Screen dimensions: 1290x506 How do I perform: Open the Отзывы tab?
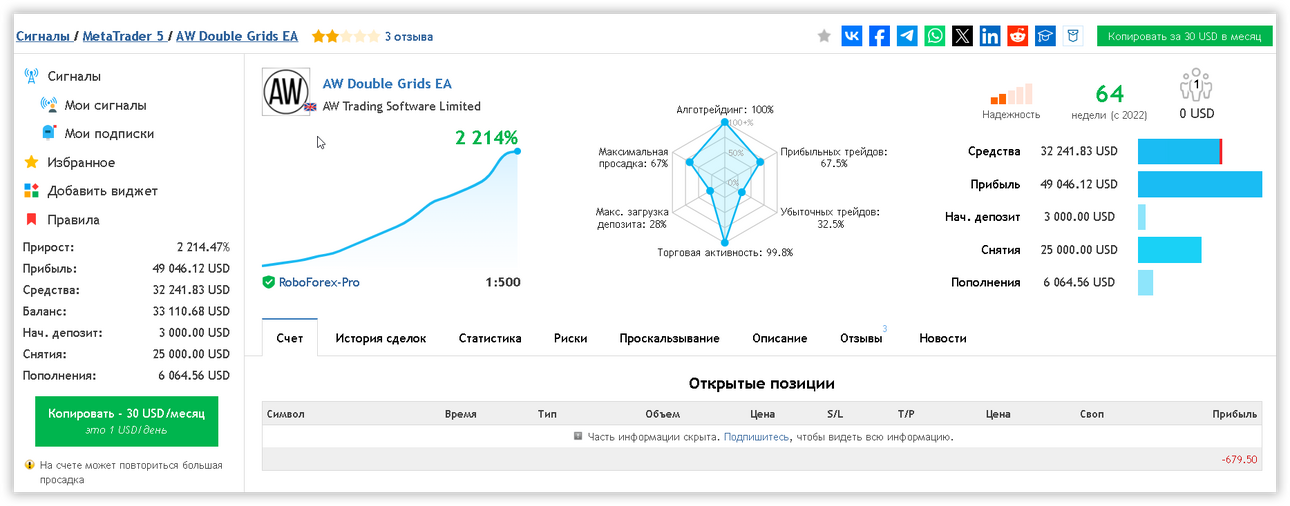tap(861, 338)
